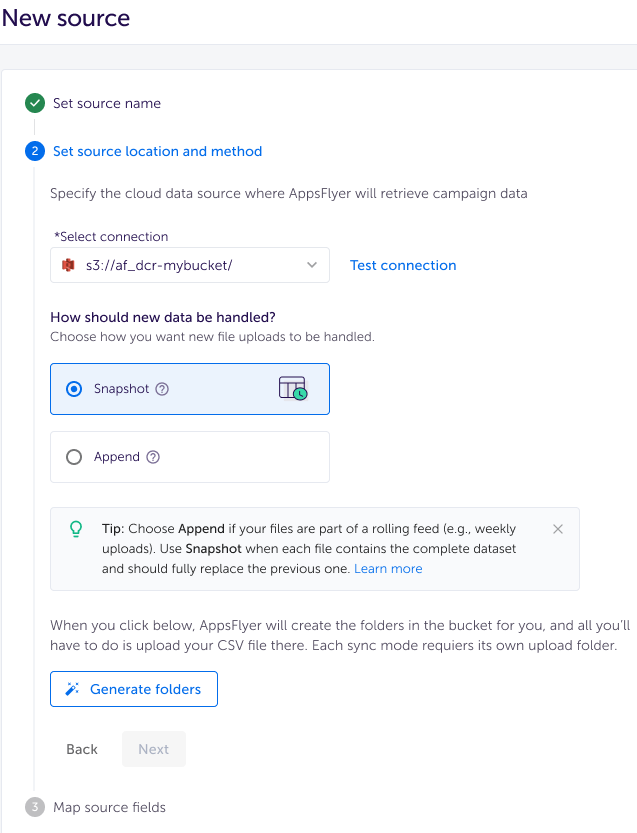Click the green checkmark on Set source name
This screenshot has width=637, height=833.
coord(34,103)
